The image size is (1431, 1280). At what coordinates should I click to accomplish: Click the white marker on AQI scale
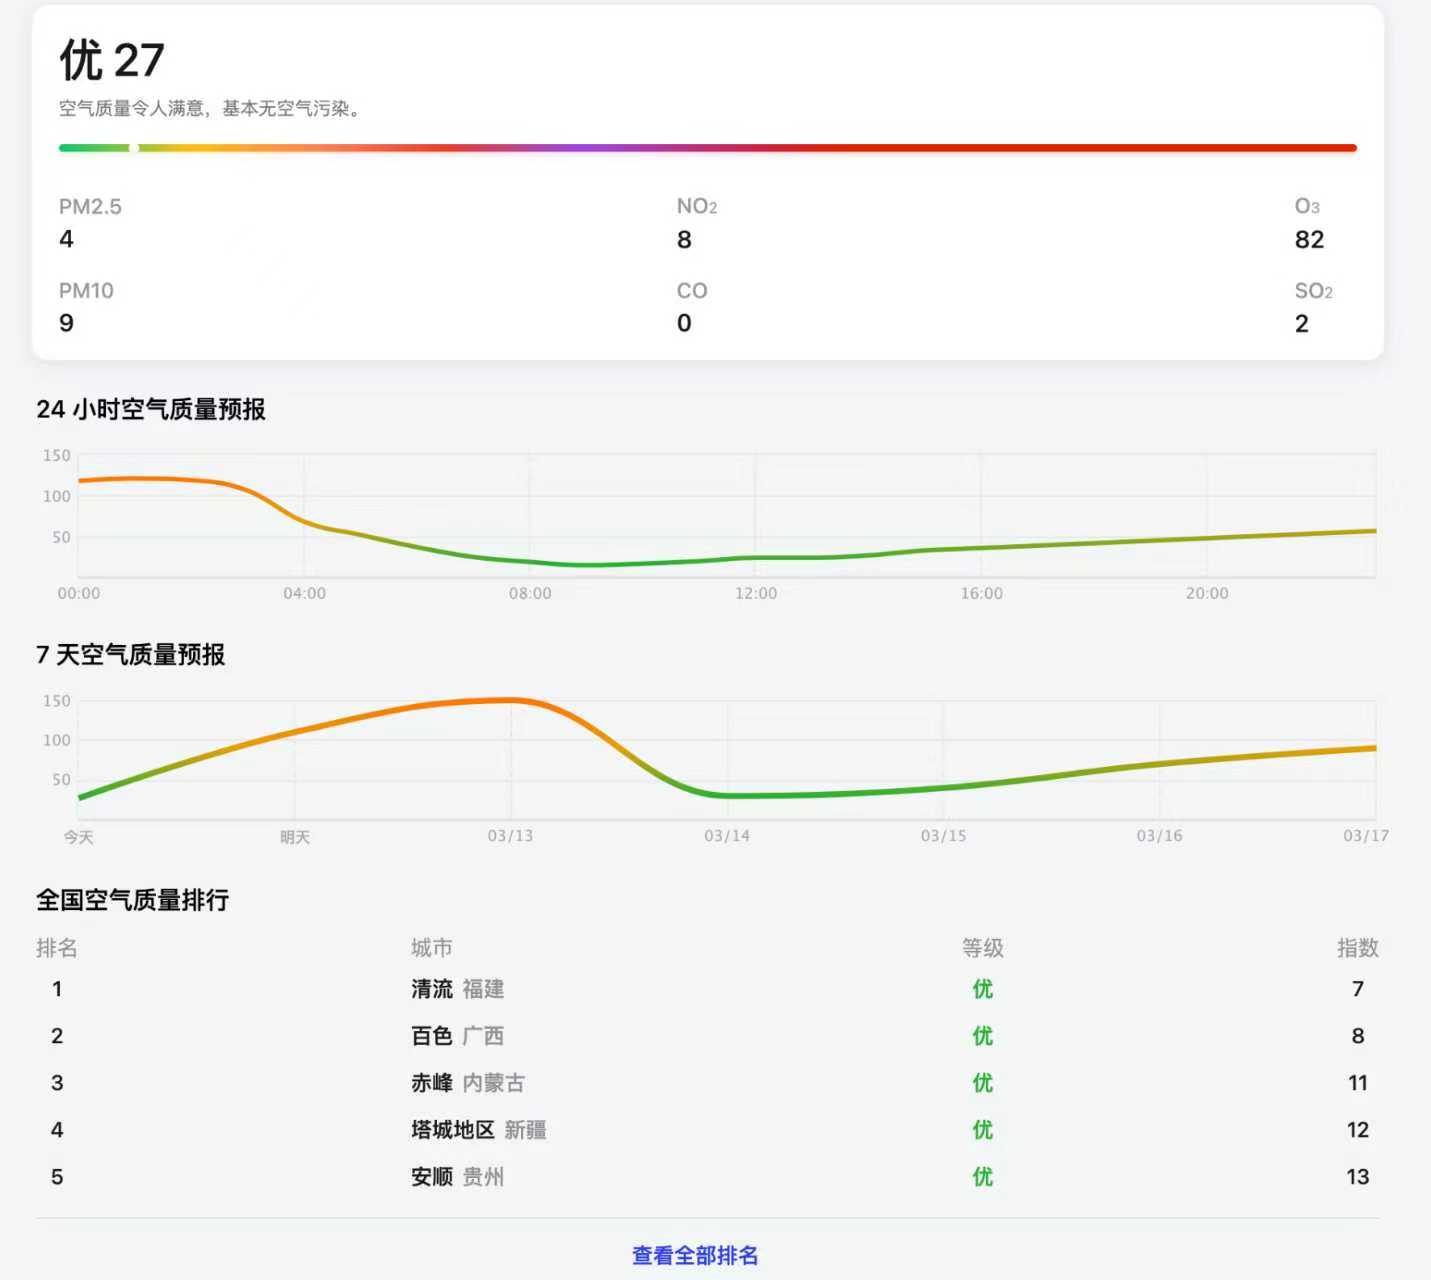134,148
